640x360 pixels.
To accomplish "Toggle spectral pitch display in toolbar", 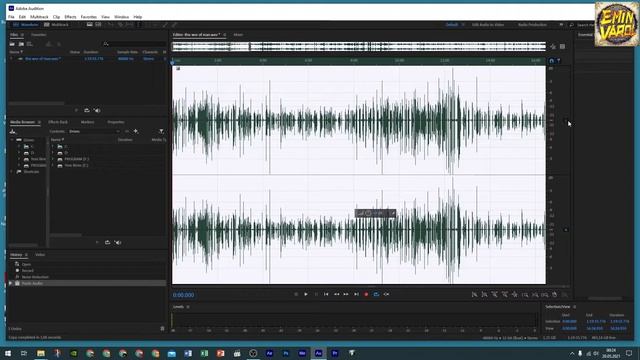I will click(x=98, y=25).
